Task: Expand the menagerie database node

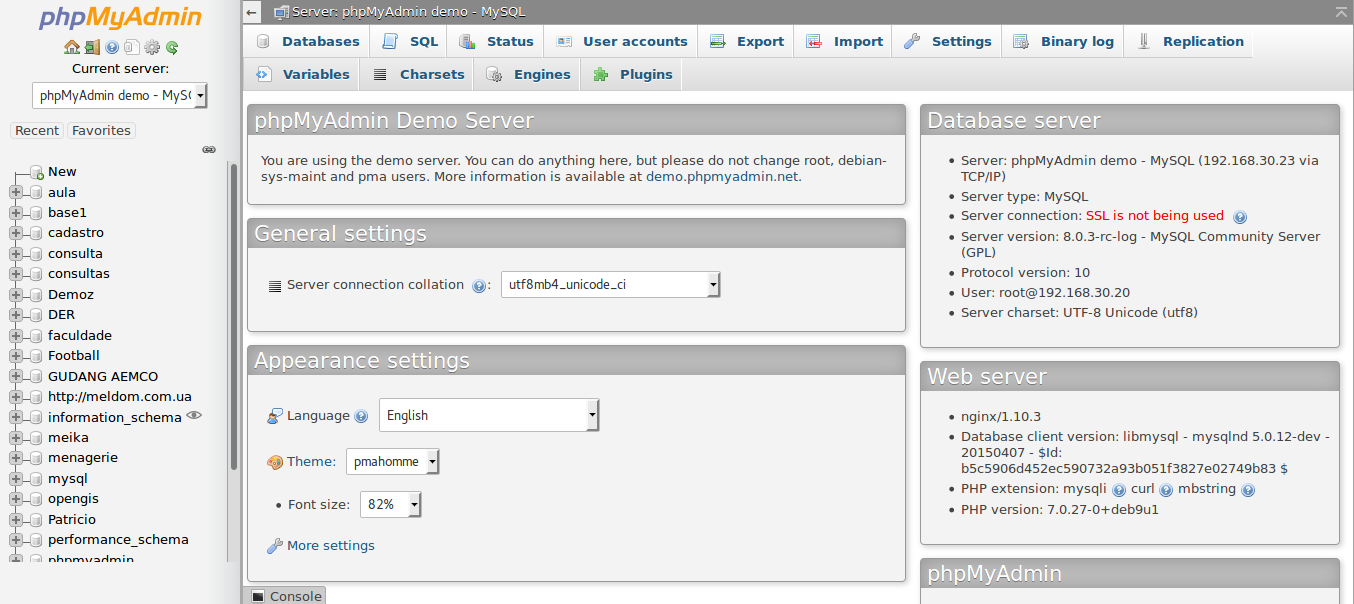Action: tap(15, 458)
